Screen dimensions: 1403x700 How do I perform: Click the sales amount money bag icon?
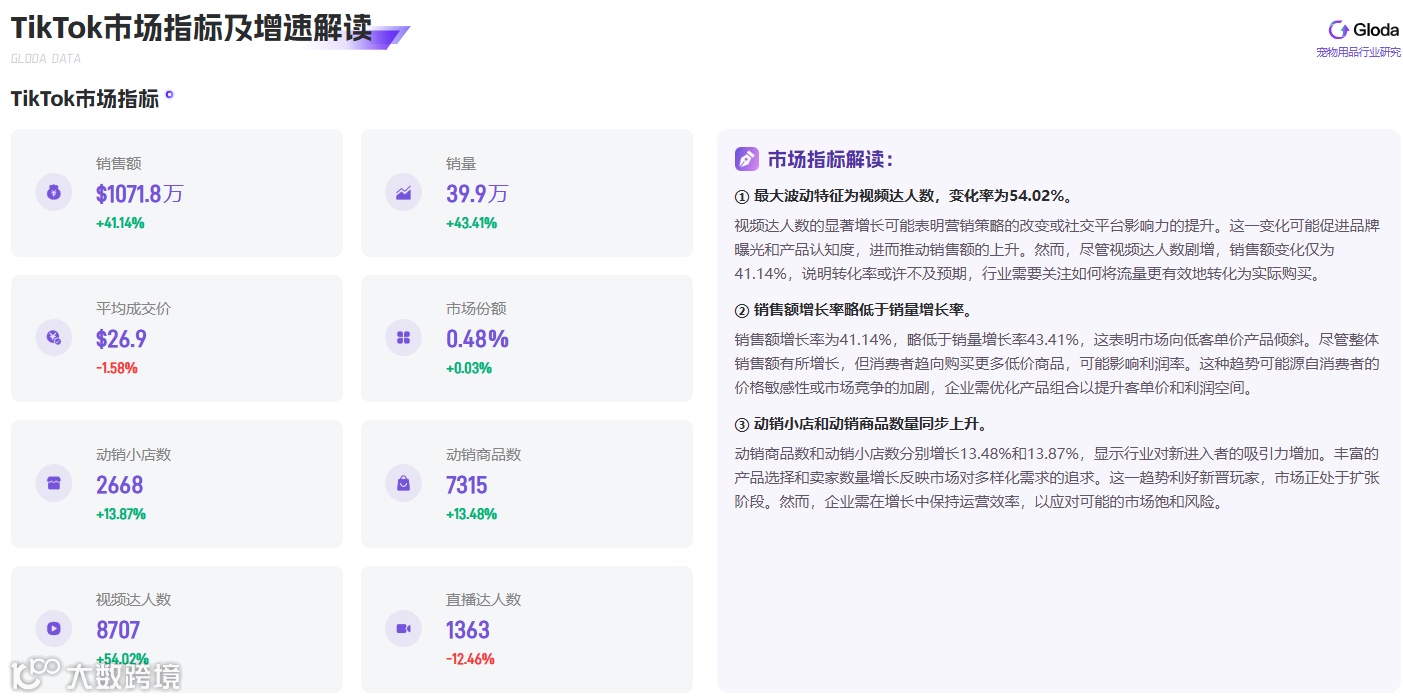54,193
